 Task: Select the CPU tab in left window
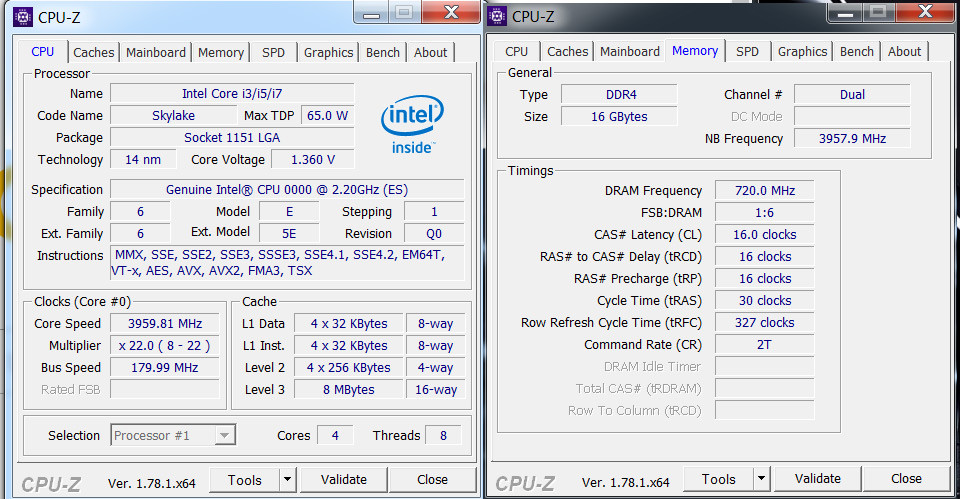coord(43,52)
